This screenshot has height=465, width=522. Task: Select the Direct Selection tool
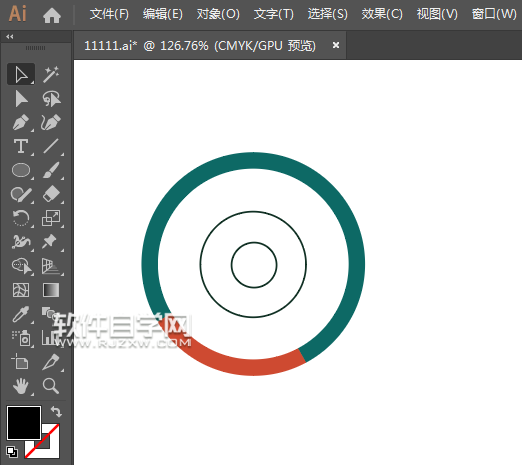(21, 99)
